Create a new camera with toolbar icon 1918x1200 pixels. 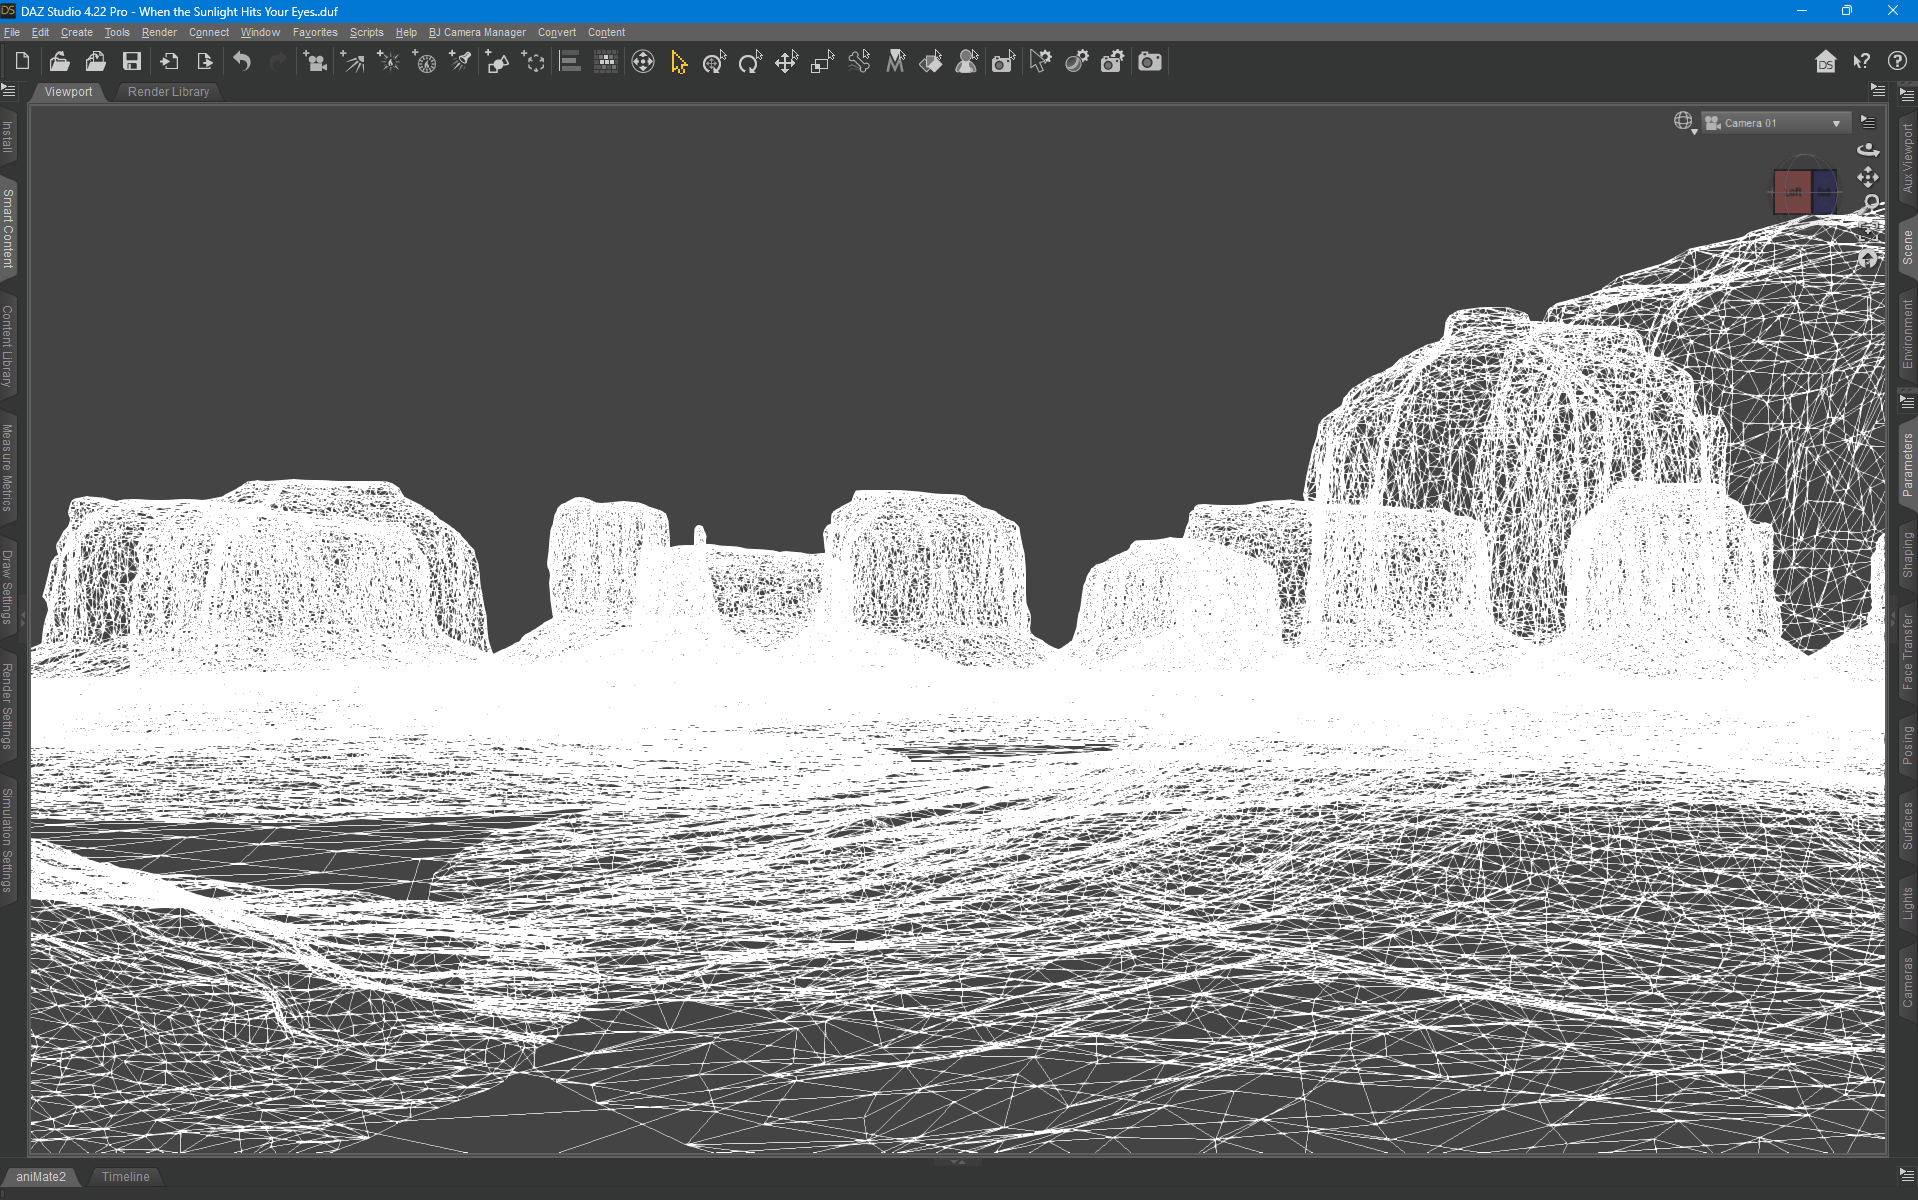[x=315, y=62]
